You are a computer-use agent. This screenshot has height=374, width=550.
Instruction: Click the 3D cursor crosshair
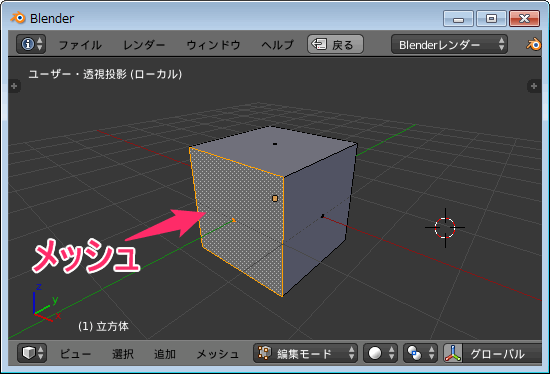(445, 228)
